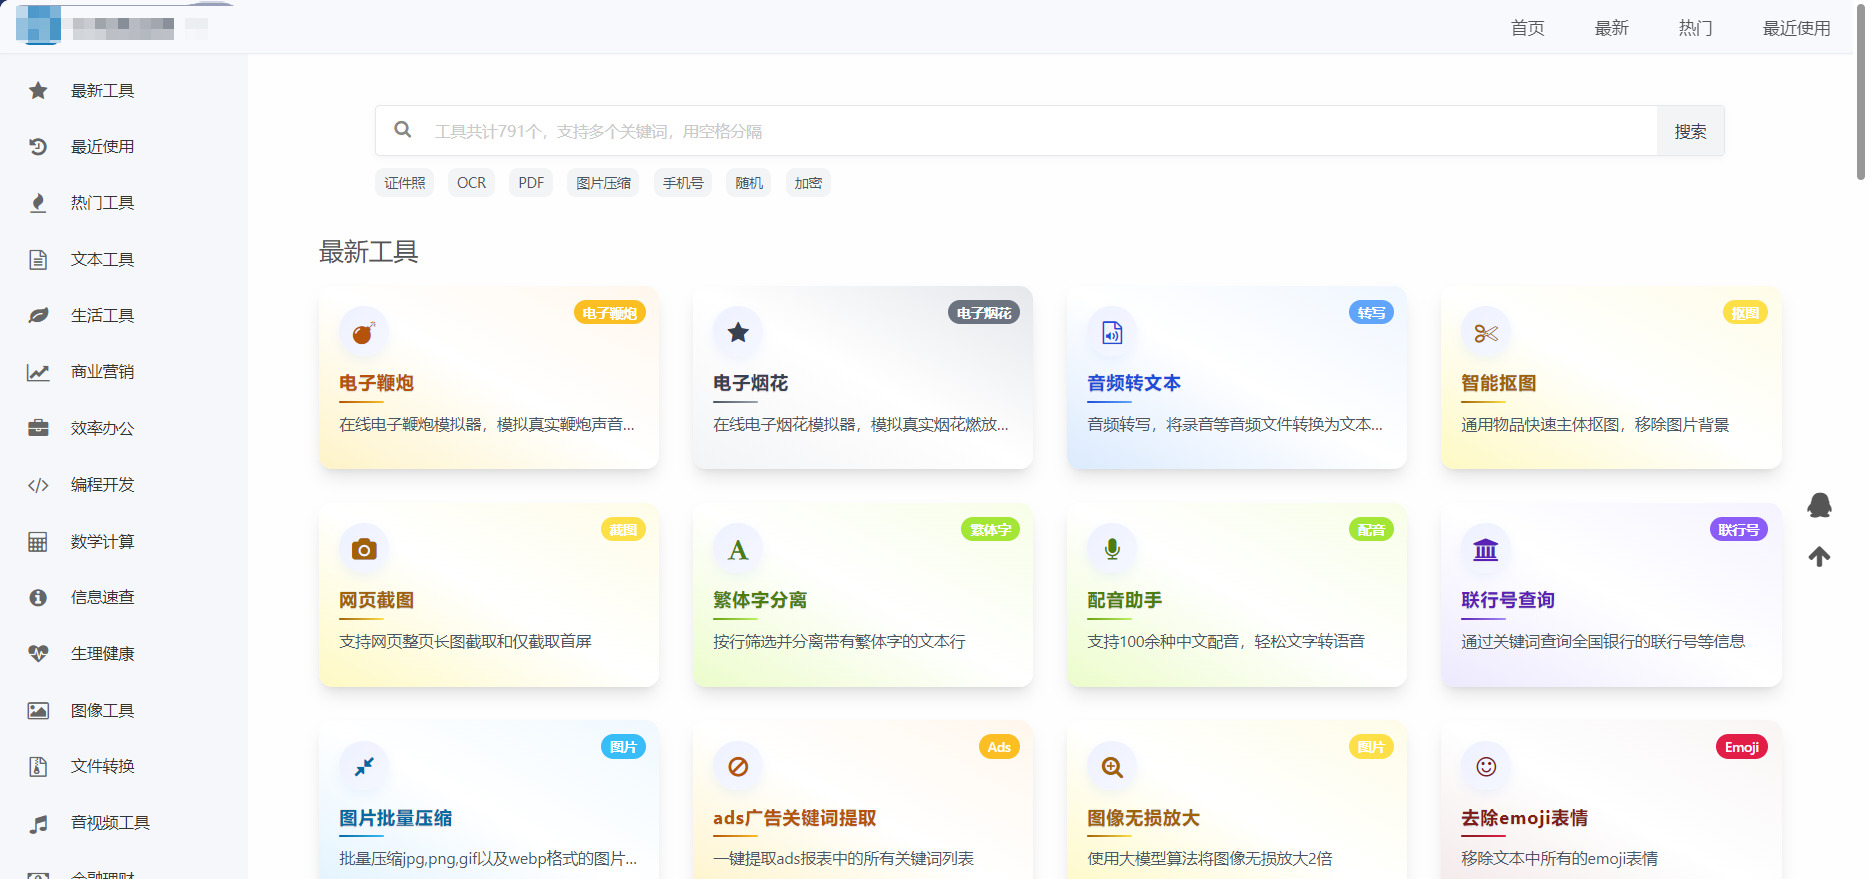Click the scissors icon on 智能抠图 card
This screenshot has width=1869, height=879.
click(x=1486, y=333)
